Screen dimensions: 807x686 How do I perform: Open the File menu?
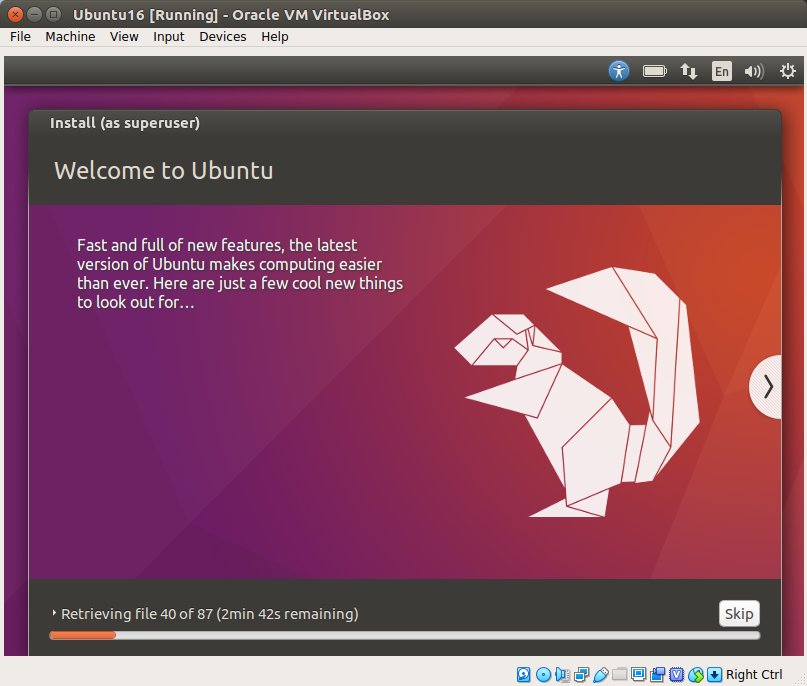(x=21, y=37)
